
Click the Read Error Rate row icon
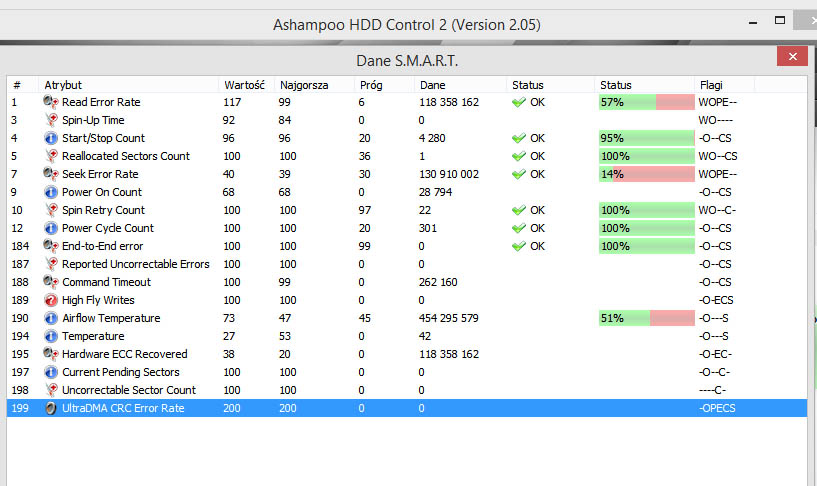tap(51, 102)
